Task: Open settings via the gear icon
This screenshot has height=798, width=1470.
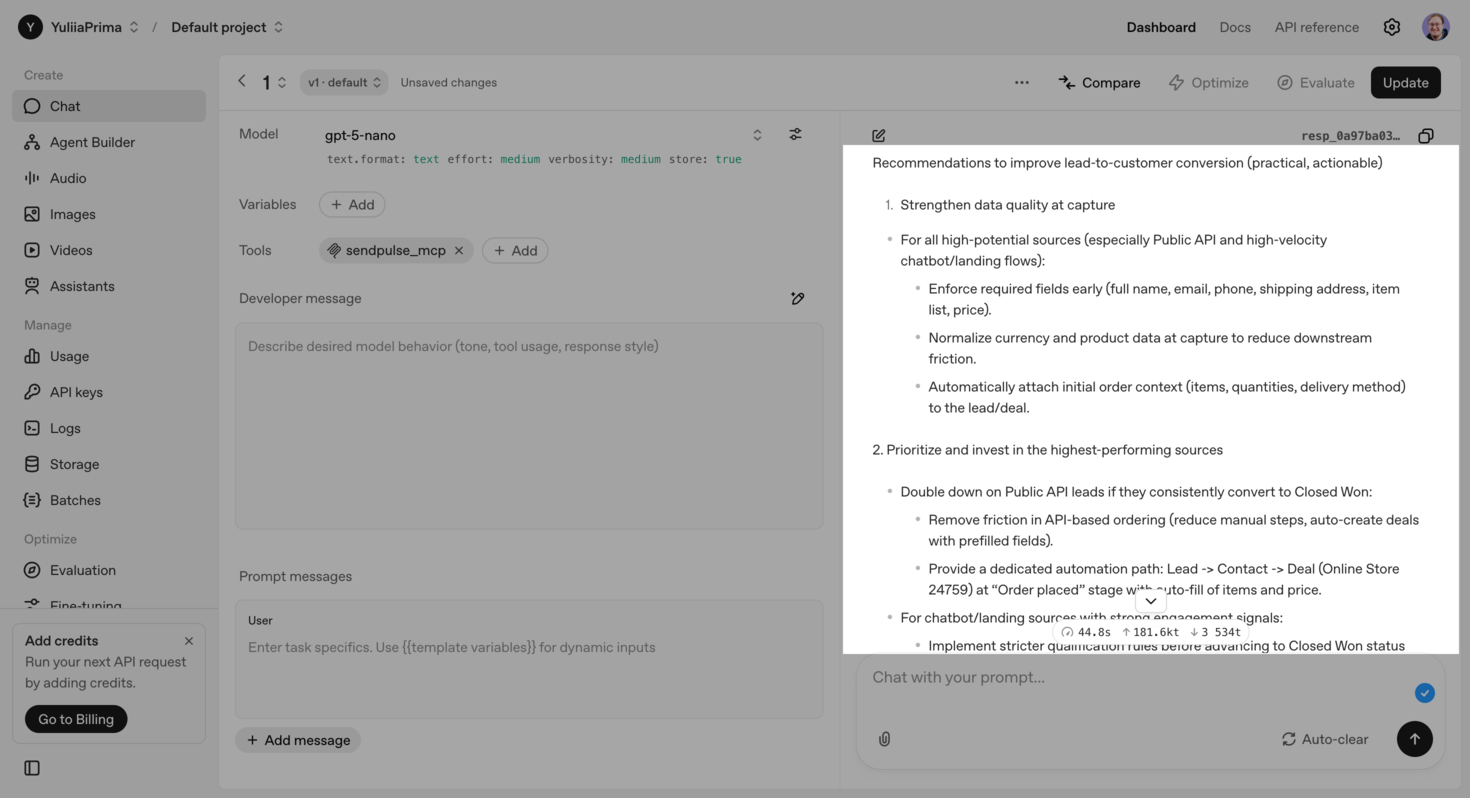Action: (1391, 27)
